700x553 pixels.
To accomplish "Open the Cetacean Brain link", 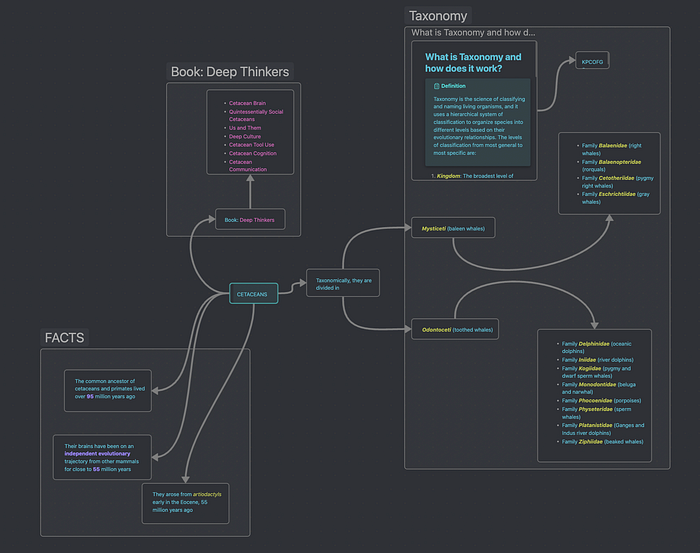I will 247,104.
